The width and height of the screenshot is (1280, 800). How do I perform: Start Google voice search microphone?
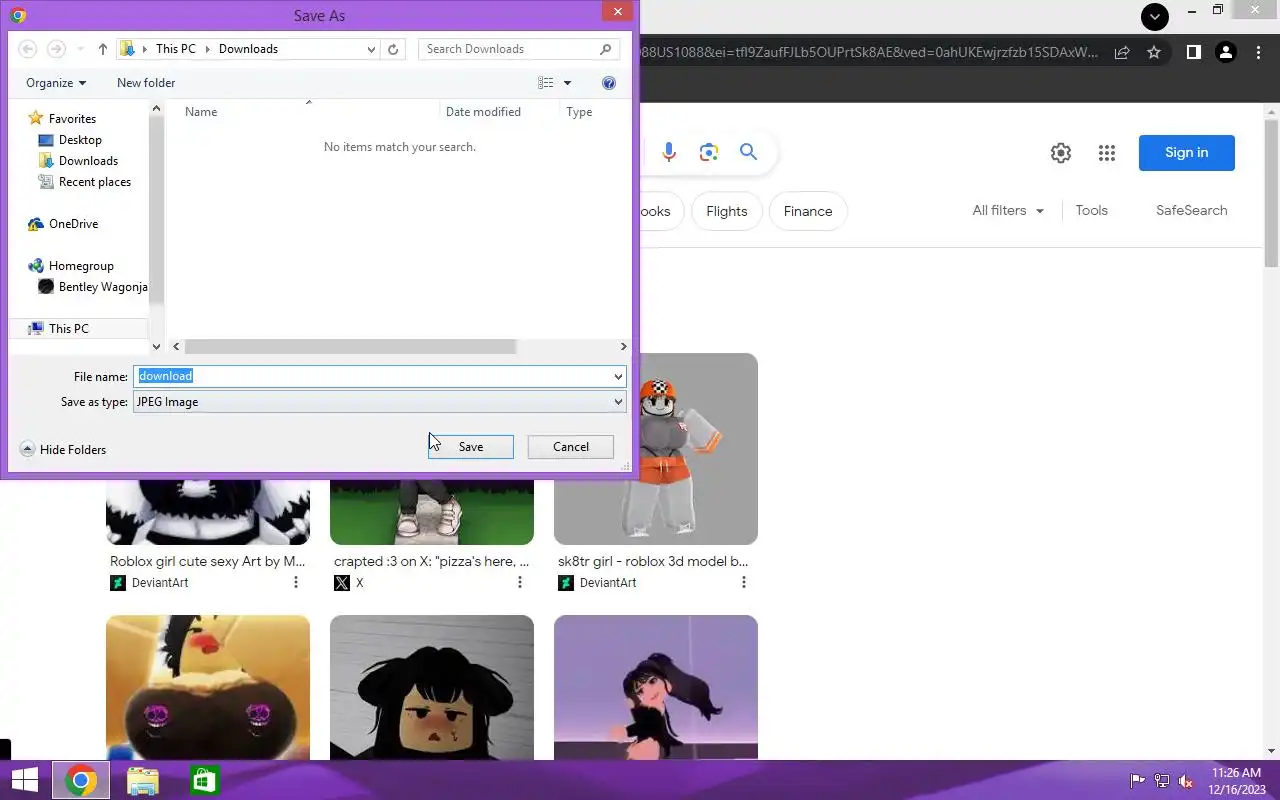pyautogui.click(x=669, y=152)
